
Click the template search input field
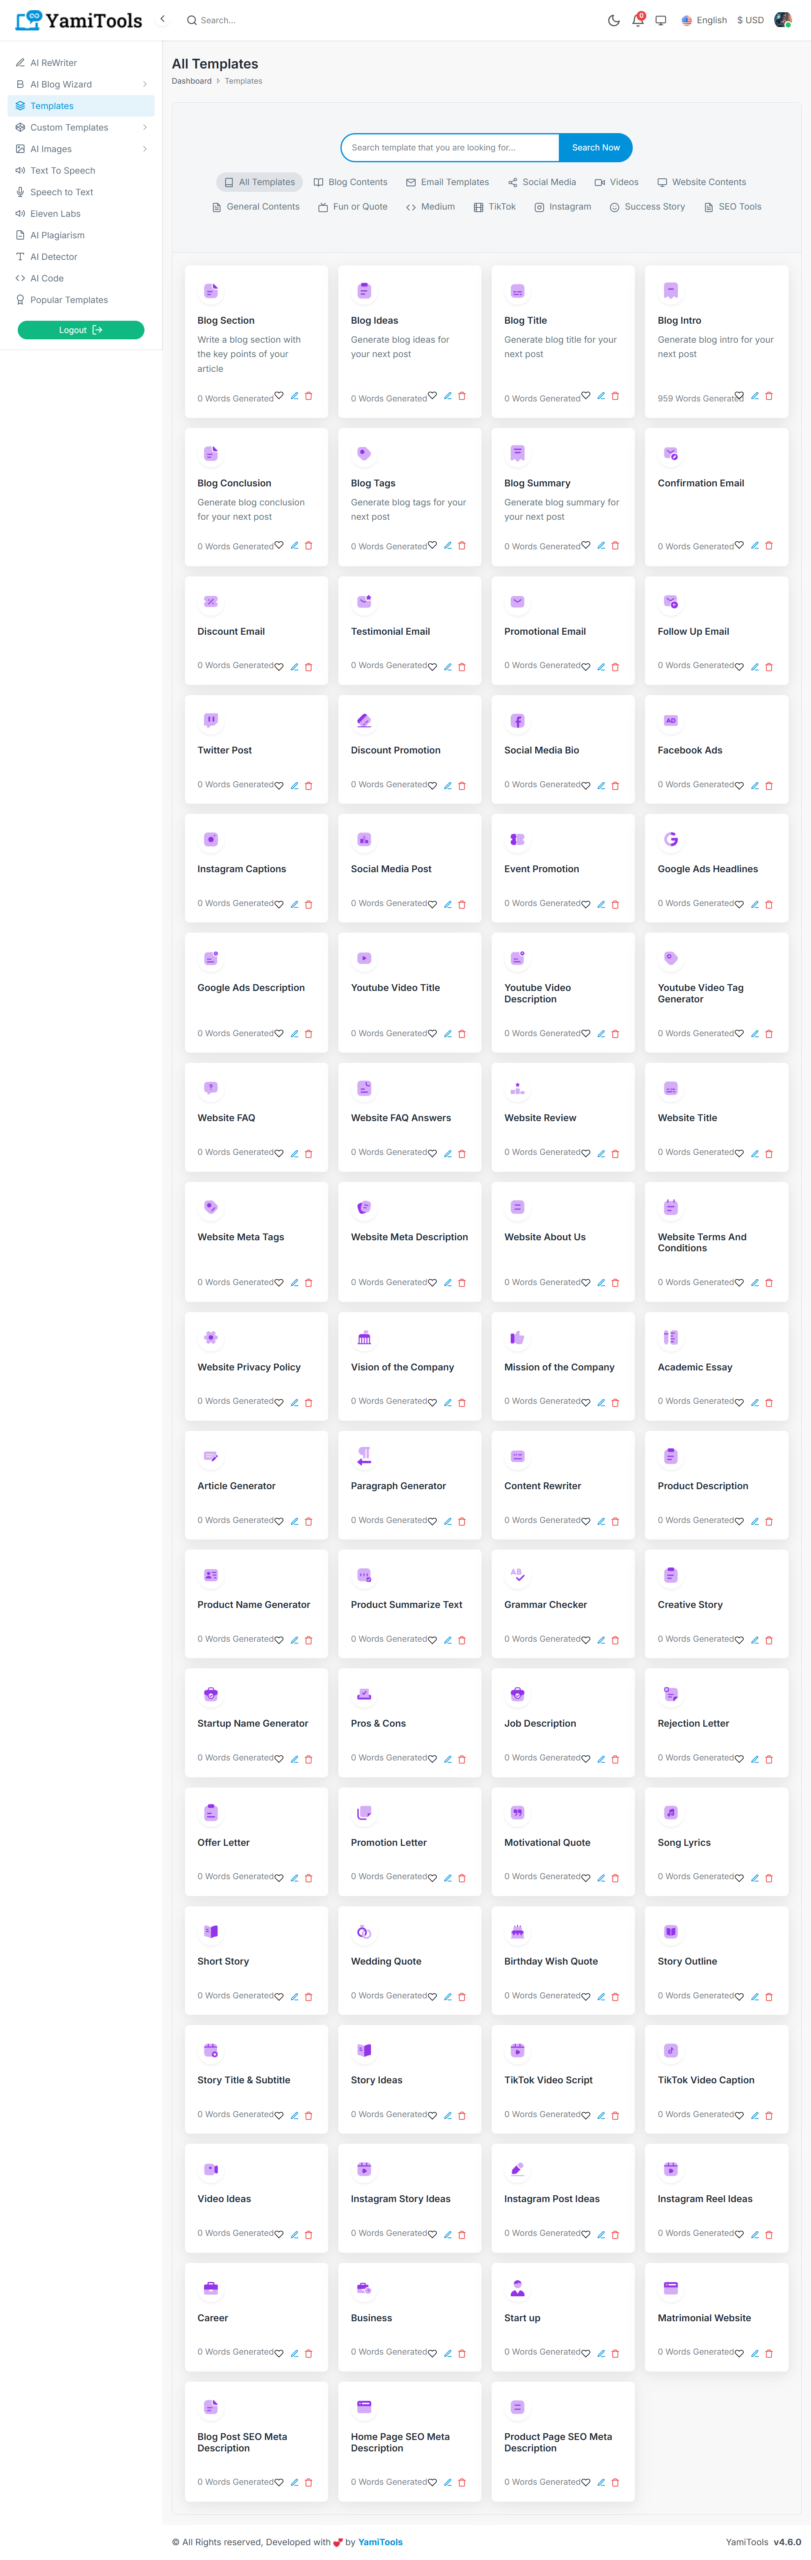(450, 148)
